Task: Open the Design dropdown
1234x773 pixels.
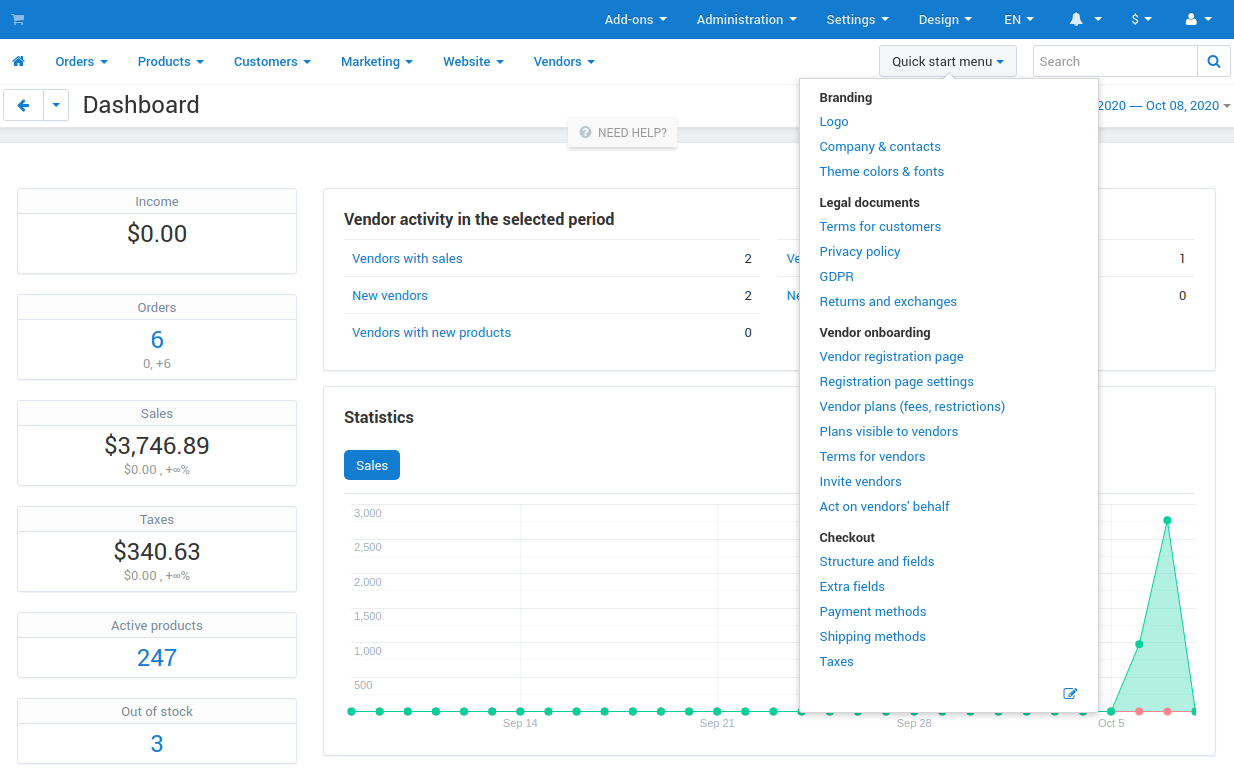Action: point(945,20)
